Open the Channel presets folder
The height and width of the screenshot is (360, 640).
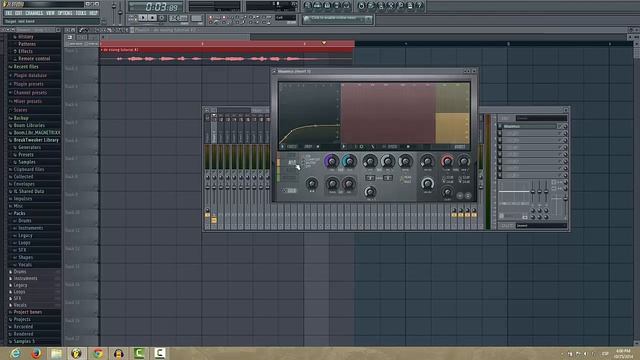(x=30, y=93)
